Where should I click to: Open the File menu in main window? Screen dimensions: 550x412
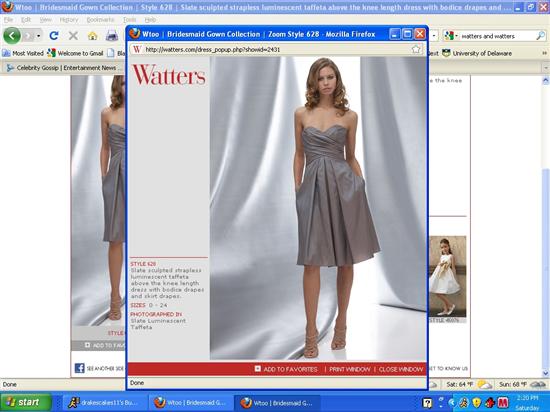[x=8, y=20]
